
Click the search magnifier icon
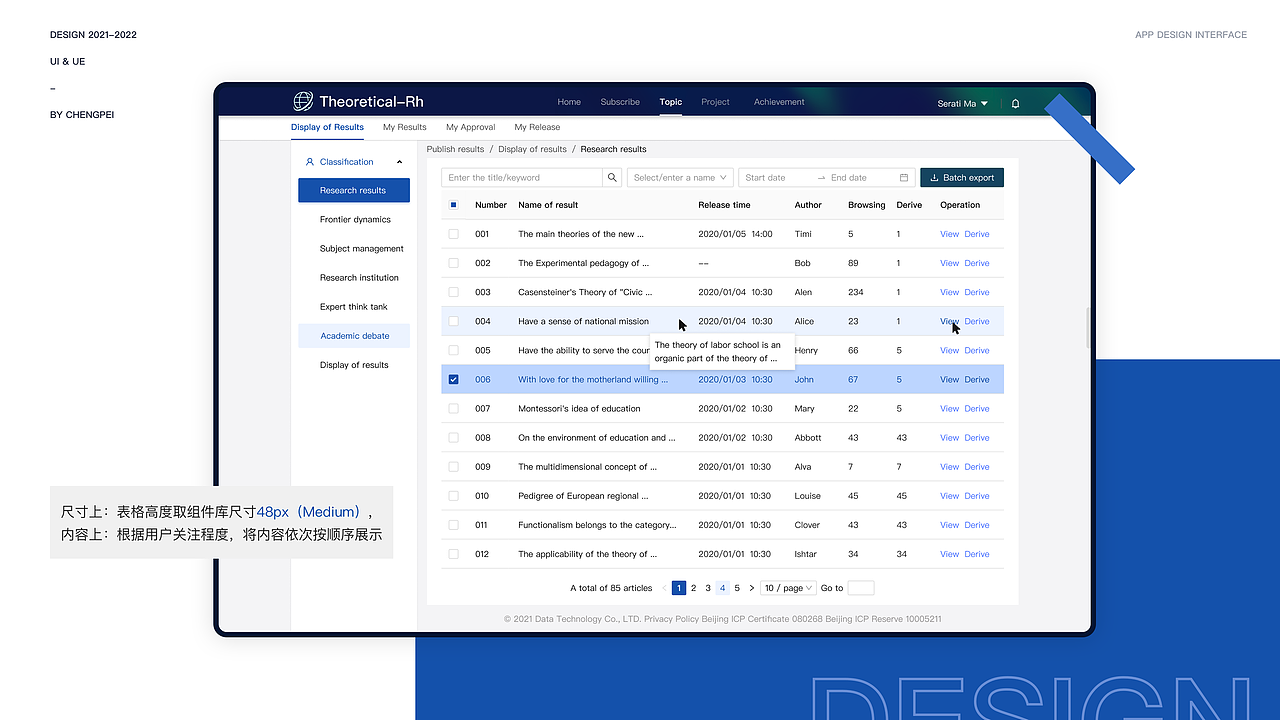point(612,177)
